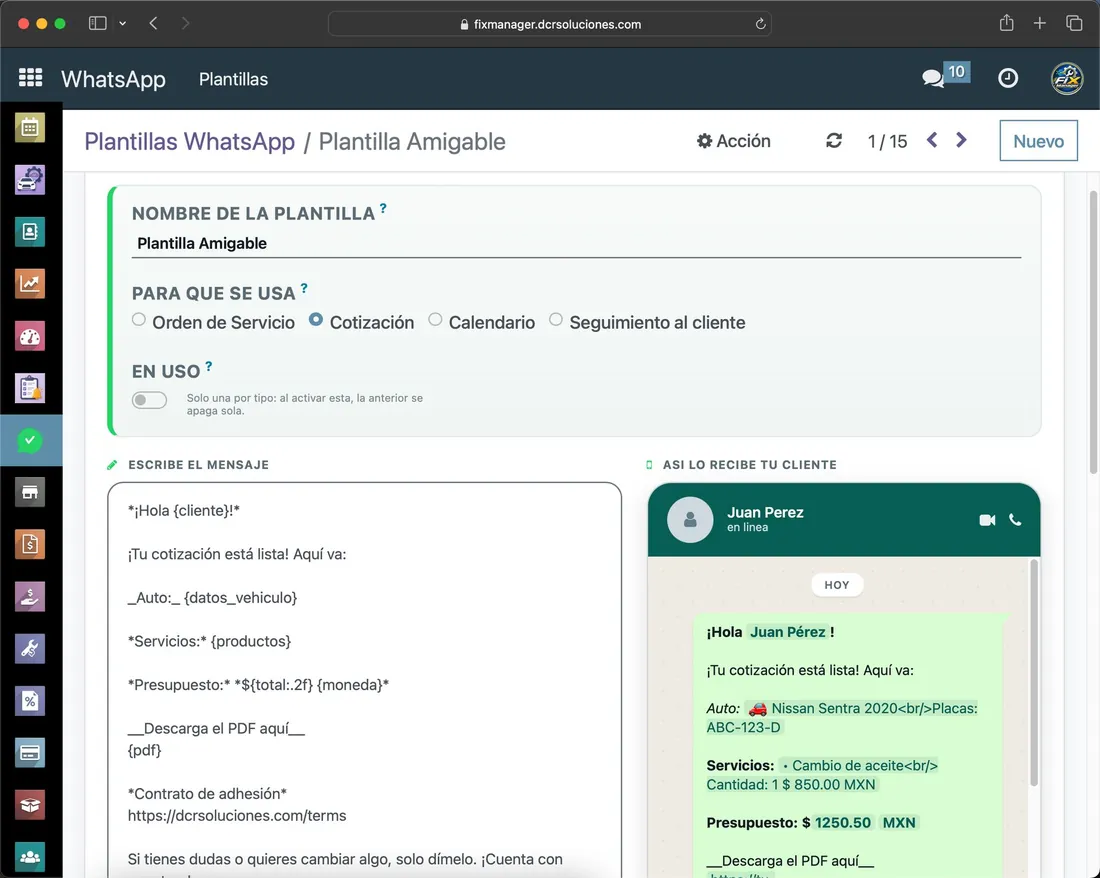Open the credit card app icon
The width and height of the screenshot is (1100, 878).
(x=29, y=753)
